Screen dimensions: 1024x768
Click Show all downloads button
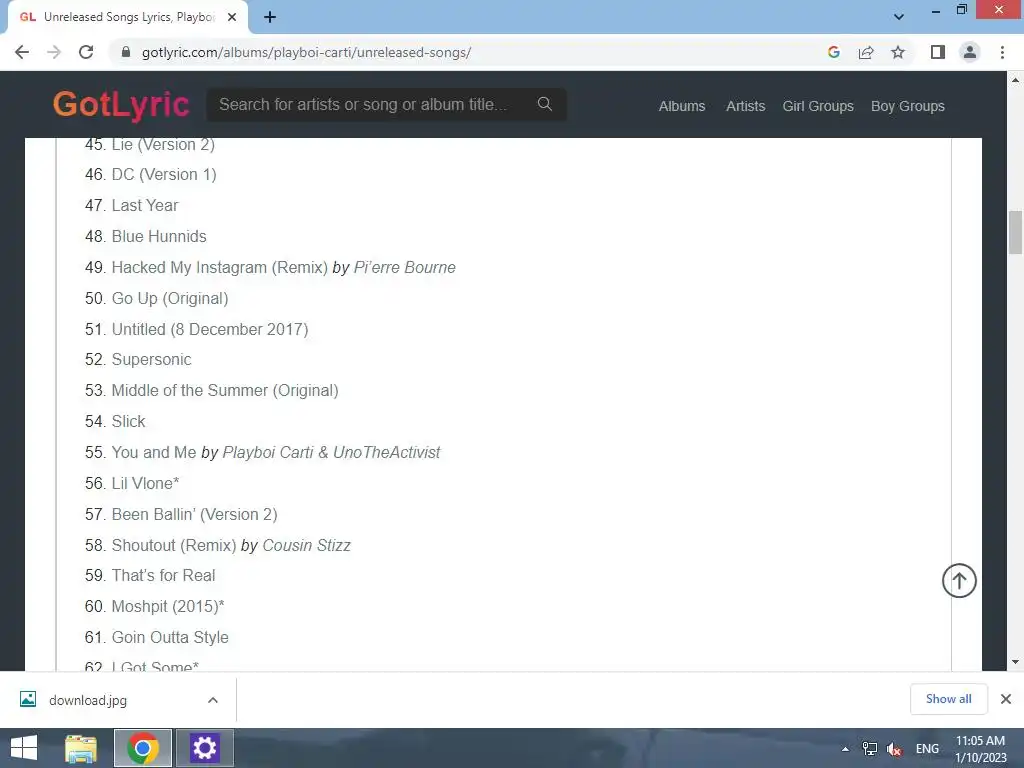[948, 699]
